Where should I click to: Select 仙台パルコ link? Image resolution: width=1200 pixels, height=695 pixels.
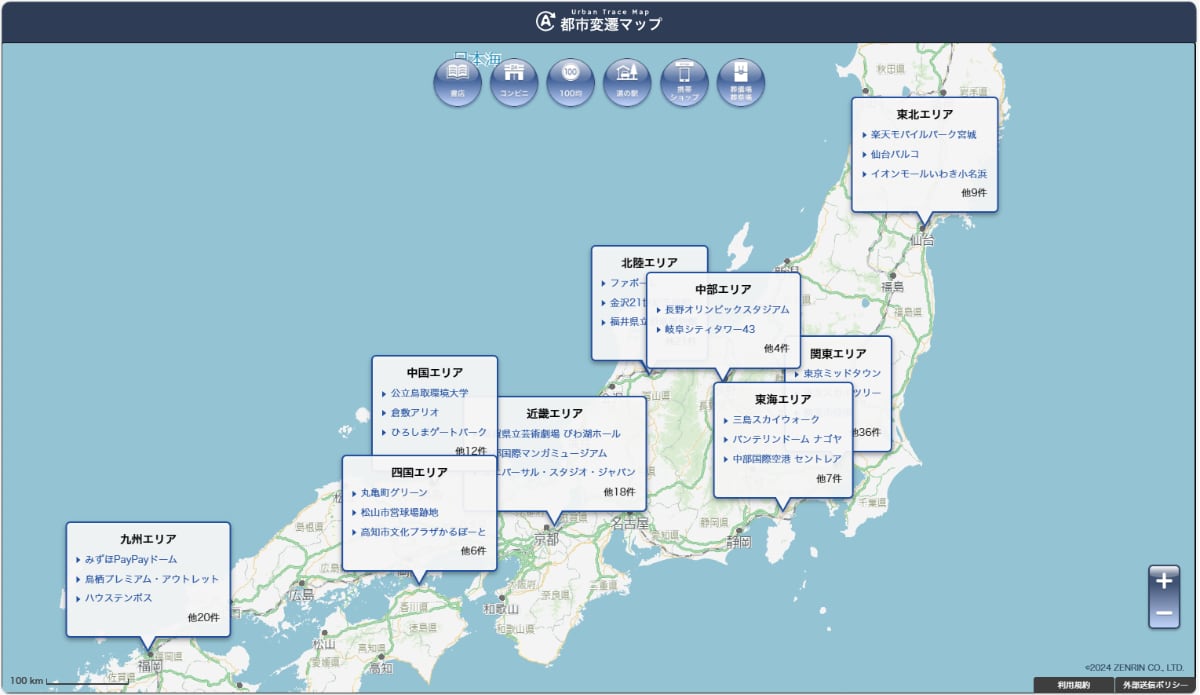point(895,154)
